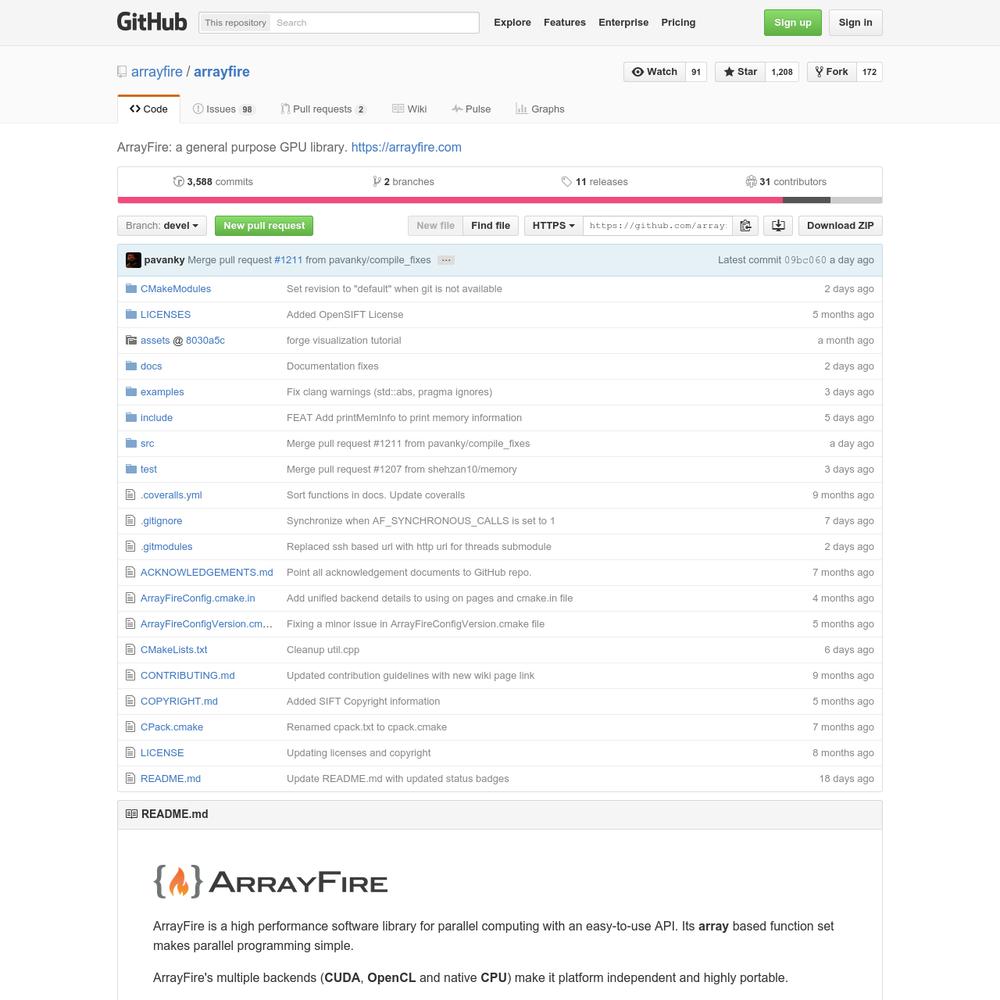Open the Graphs tab
1000x1000 pixels.
[540, 109]
